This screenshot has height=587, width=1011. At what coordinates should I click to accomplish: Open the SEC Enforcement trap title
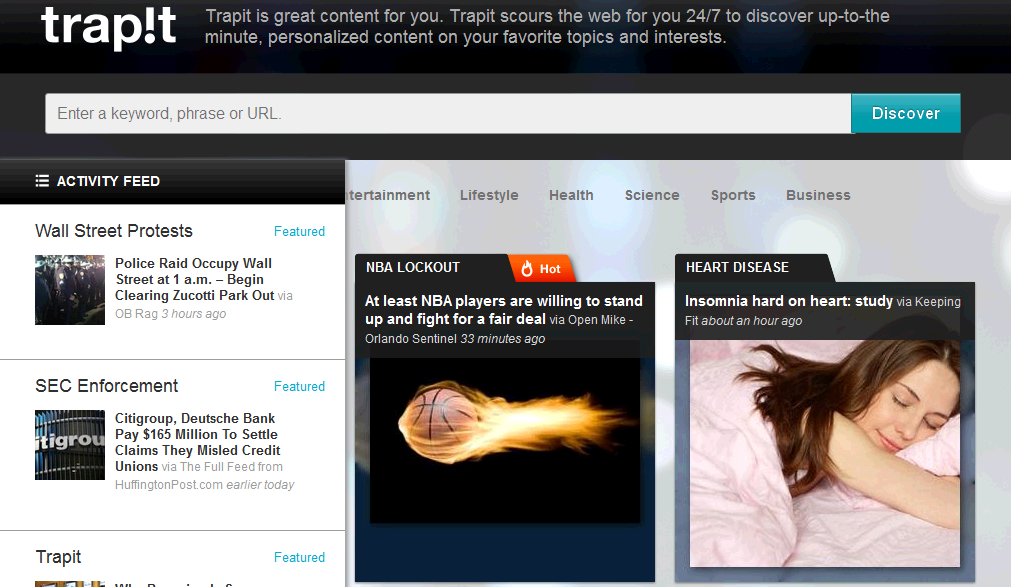(106, 386)
